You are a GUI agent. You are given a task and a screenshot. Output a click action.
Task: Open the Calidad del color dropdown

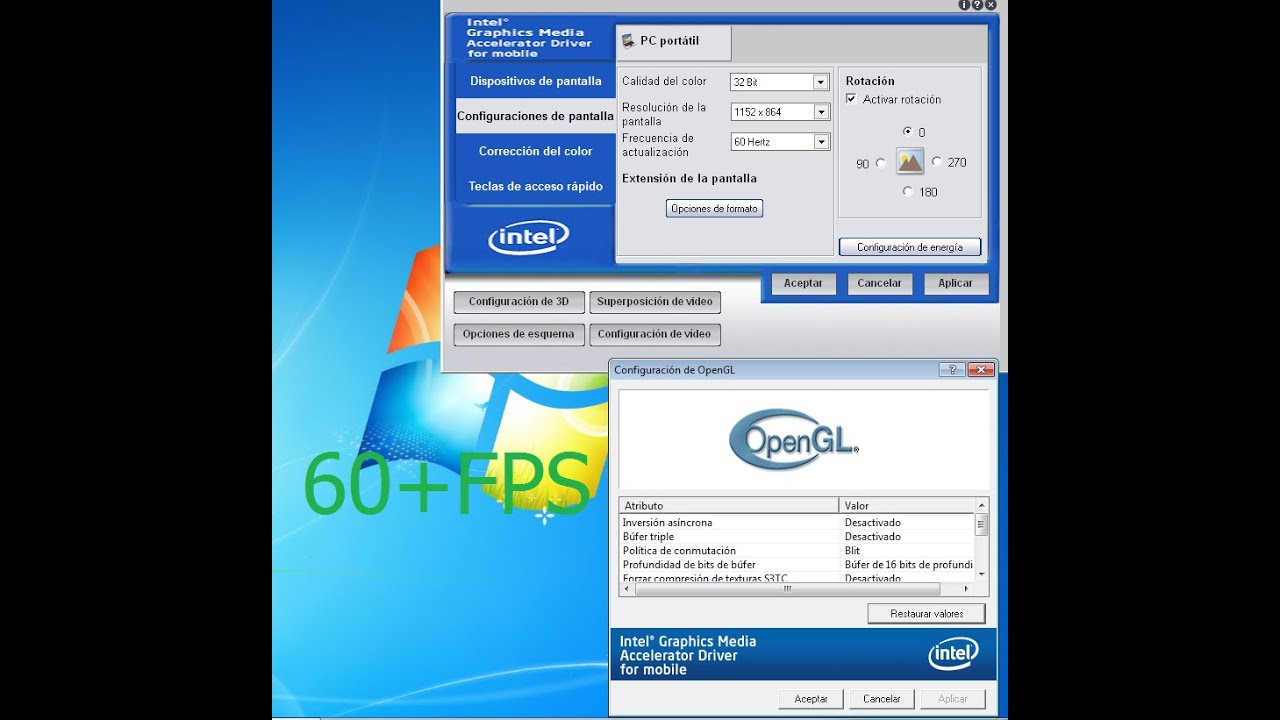780,82
